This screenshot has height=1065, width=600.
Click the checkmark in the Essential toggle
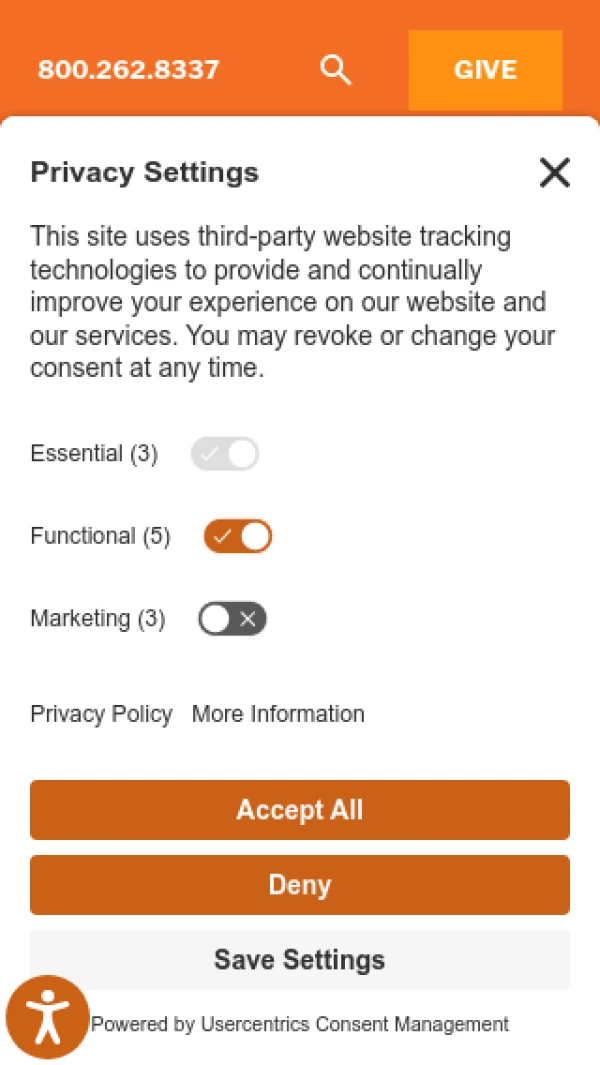(210, 453)
